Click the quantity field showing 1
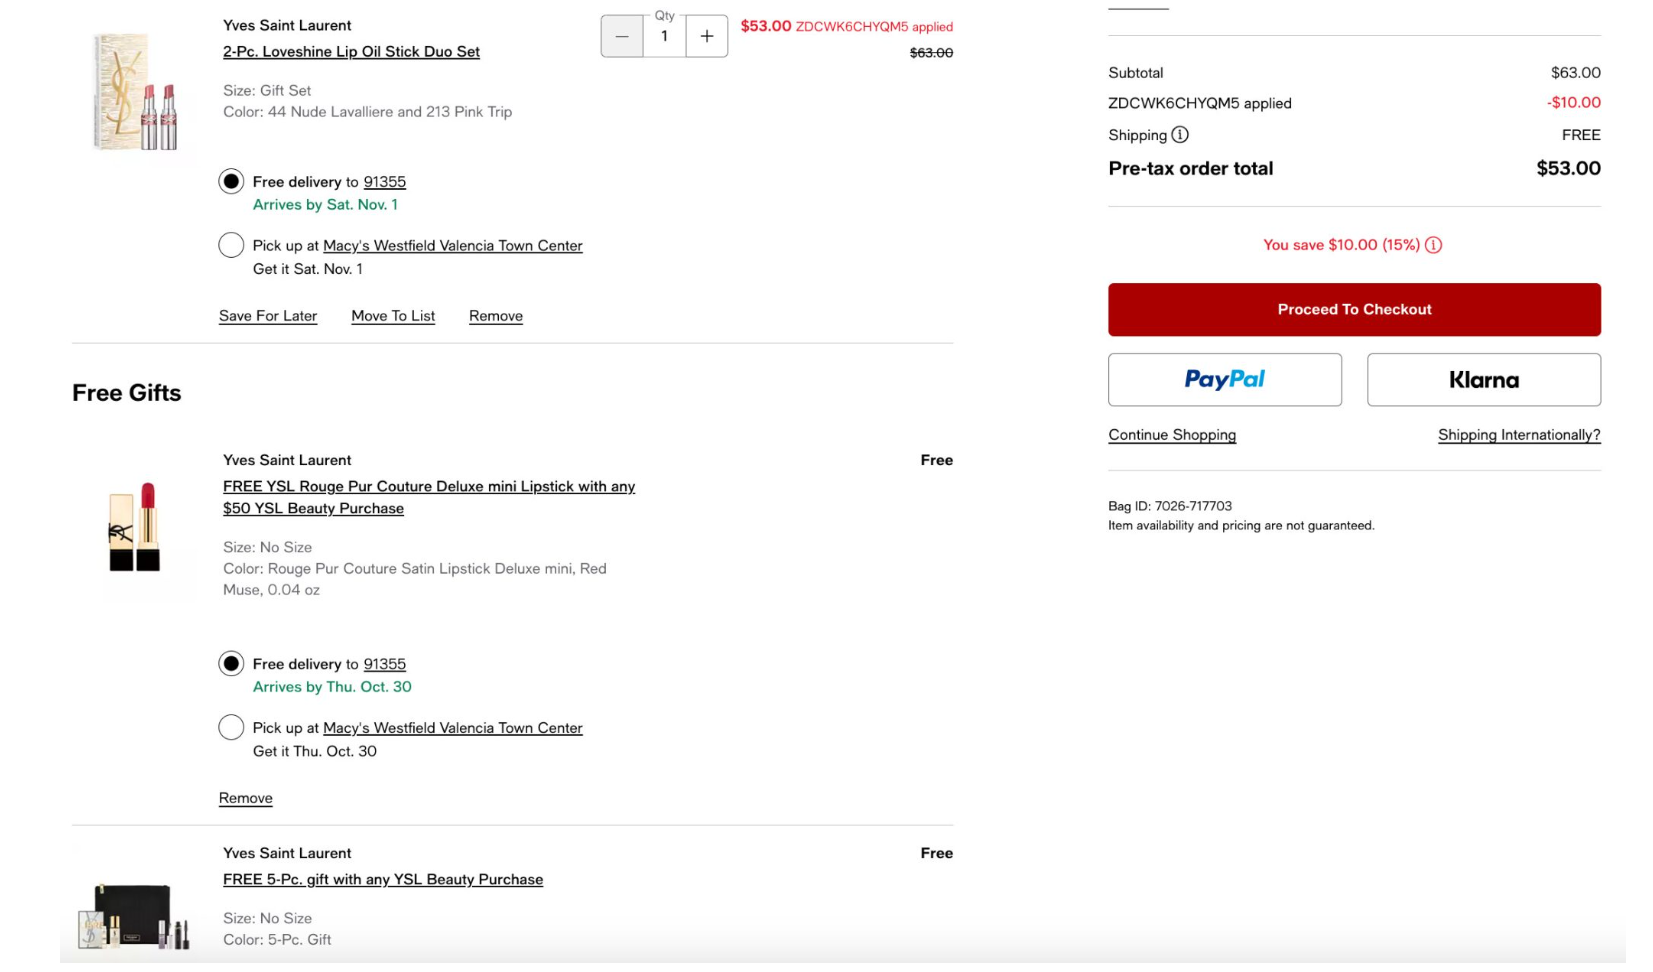Image resolution: width=1653 pixels, height=972 pixels. tap(664, 37)
